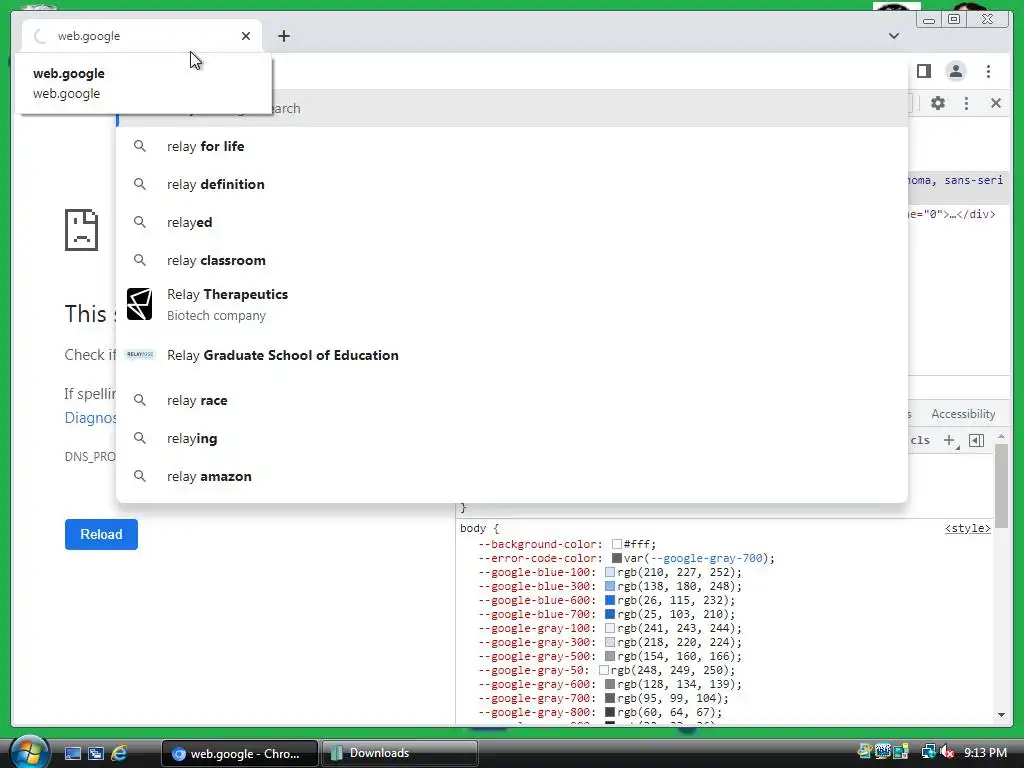Click search icon beside 'relay amazon'

pos(140,476)
